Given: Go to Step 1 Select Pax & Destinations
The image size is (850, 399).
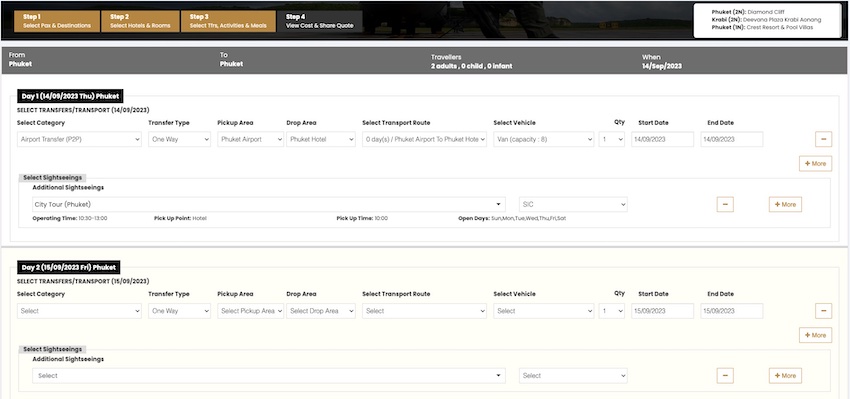Looking at the screenshot, I should 57,21.
